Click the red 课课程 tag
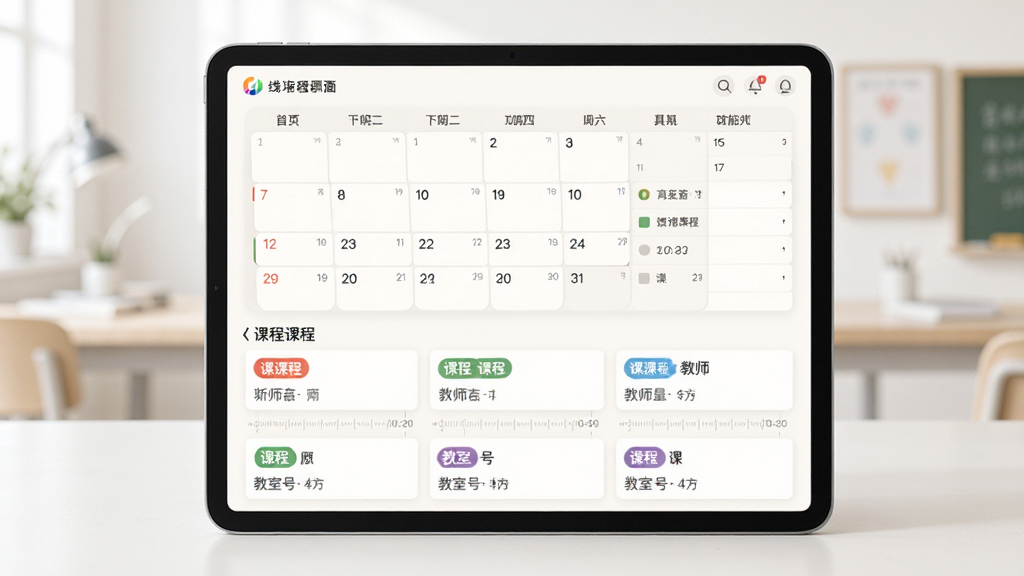1024x576 pixels. (281, 368)
